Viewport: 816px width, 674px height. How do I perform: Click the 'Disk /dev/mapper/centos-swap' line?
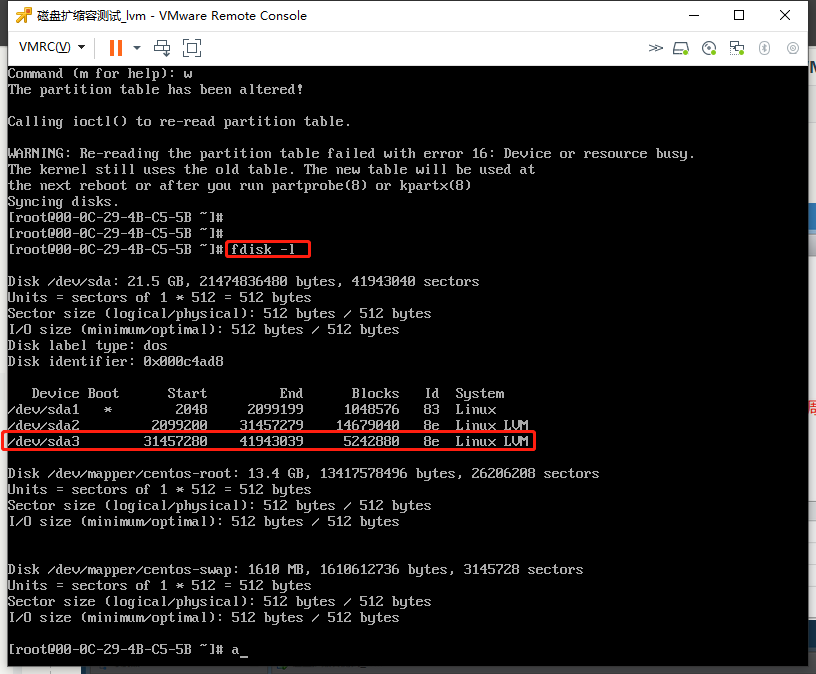295,569
